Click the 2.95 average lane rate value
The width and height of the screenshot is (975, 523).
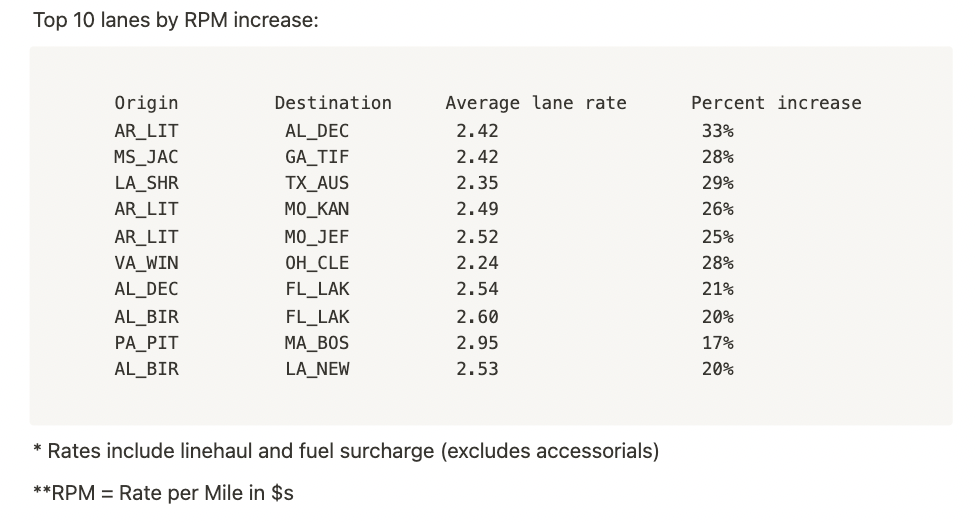tap(477, 343)
